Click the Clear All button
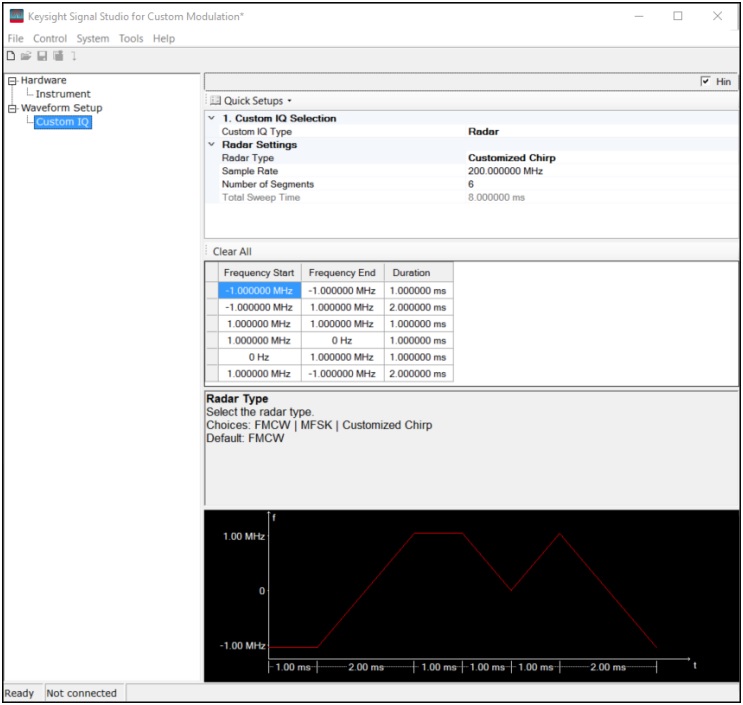The height and width of the screenshot is (705, 743). (x=232, y=252)
